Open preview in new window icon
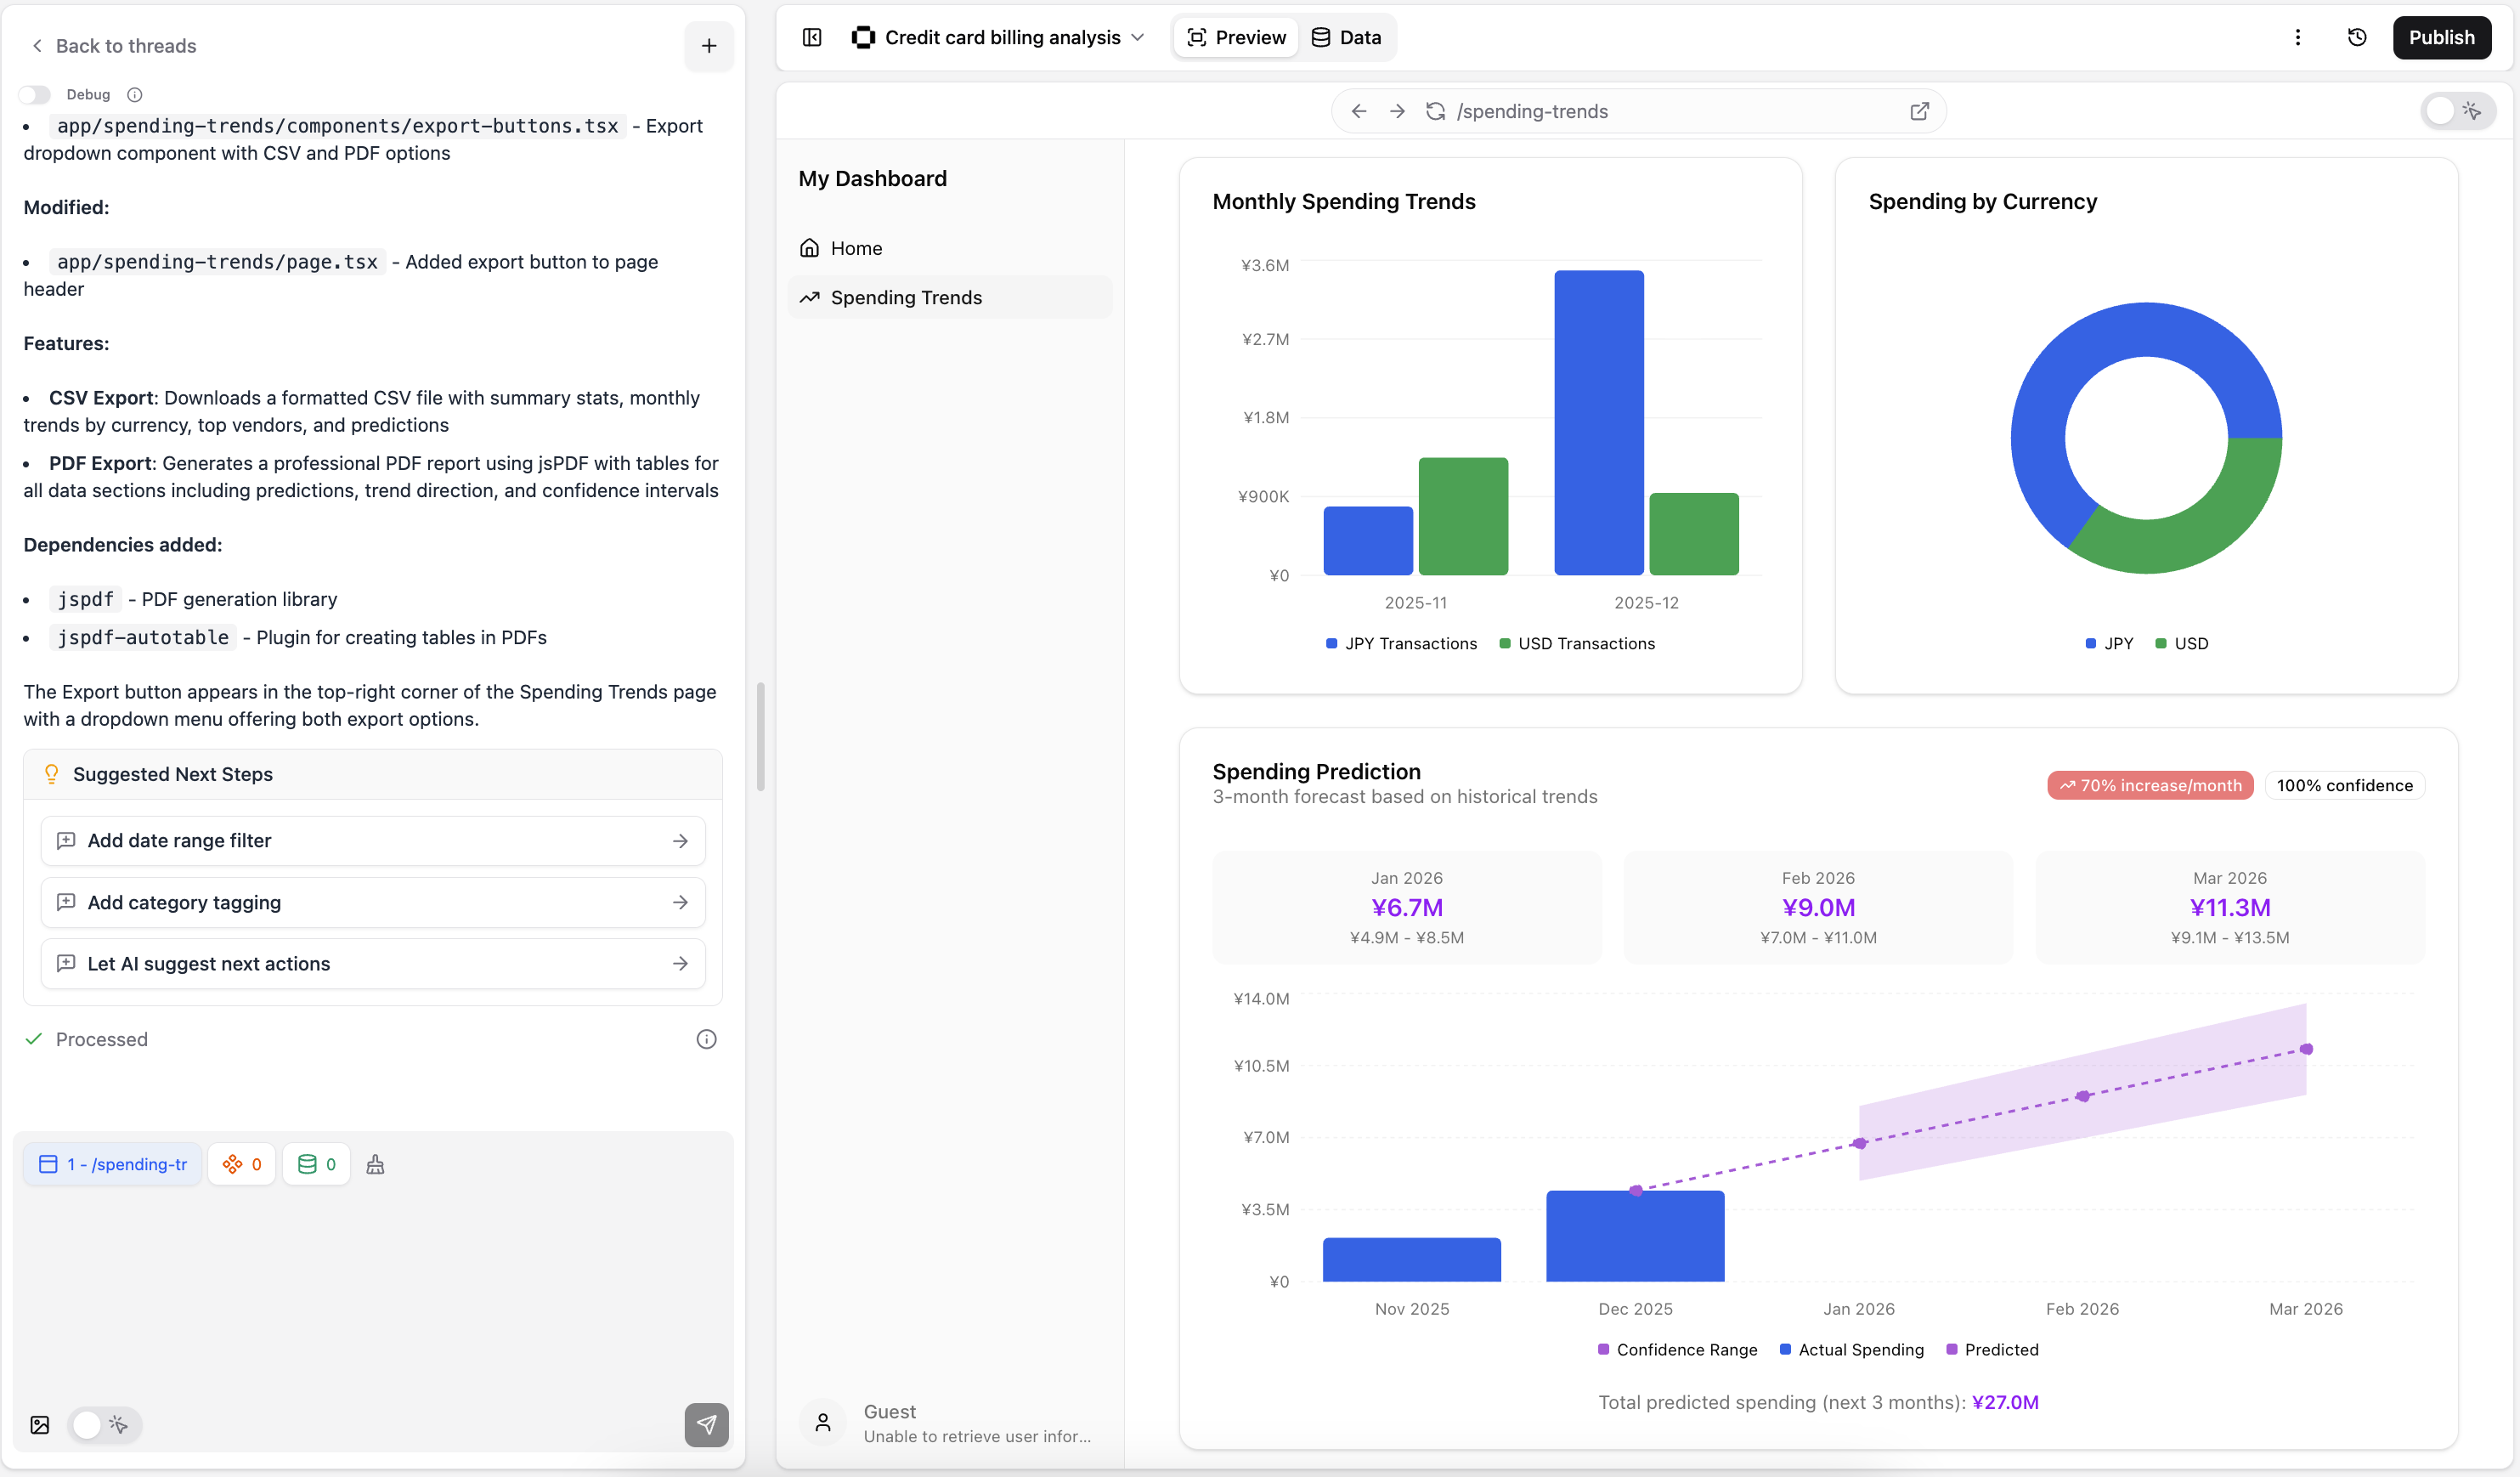This screenshot has width=2520, height=1477. click(x=1919, y=111)
